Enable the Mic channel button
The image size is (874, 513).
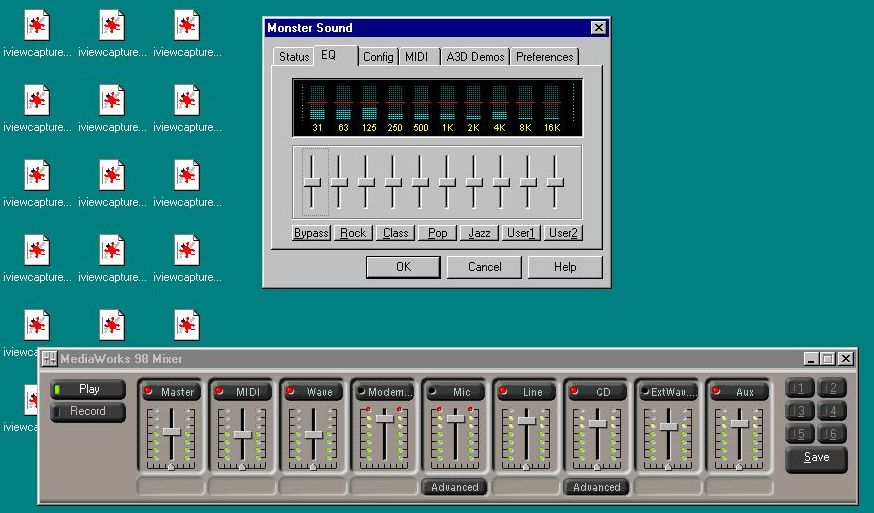click(455, 391)
